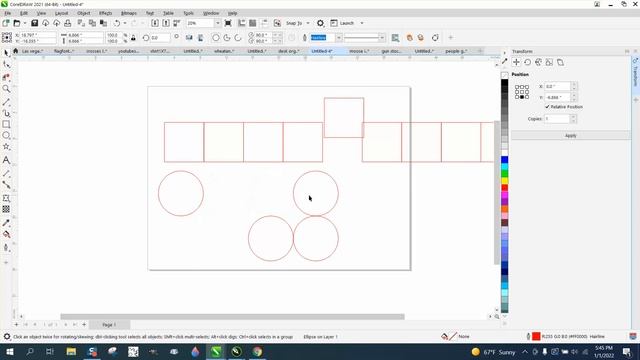
Task: Switch Transform docker to Skew
Action: click(x=560, y=62)
